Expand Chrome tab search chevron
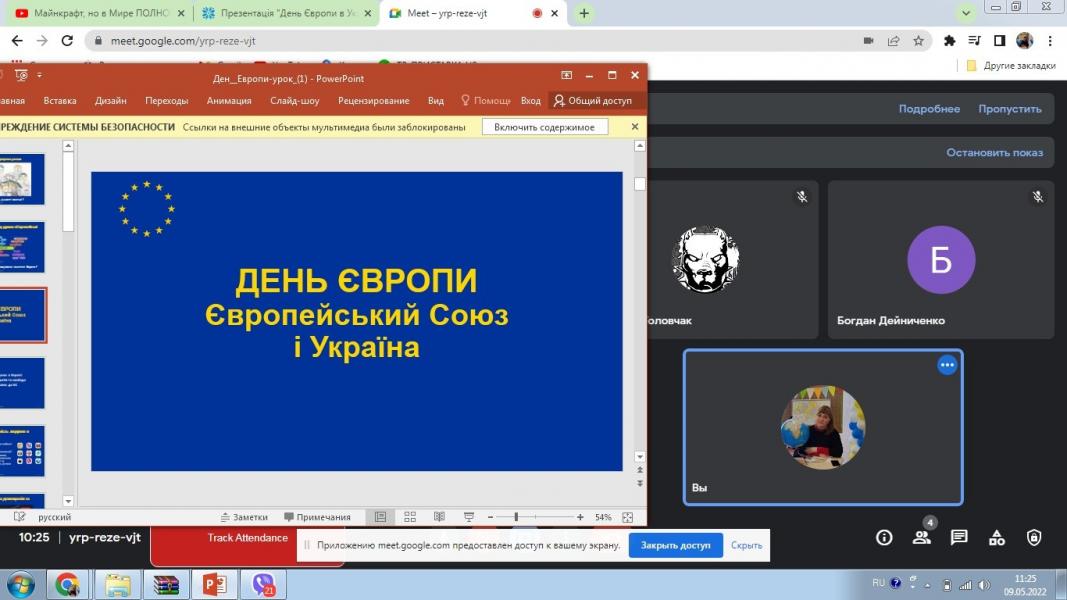The width and height of the screenshot is (1067, 600). tap(966, 13)
